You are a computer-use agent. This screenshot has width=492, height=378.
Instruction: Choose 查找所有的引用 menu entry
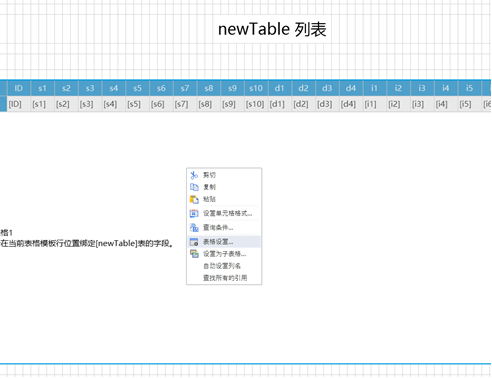[224, 278]
